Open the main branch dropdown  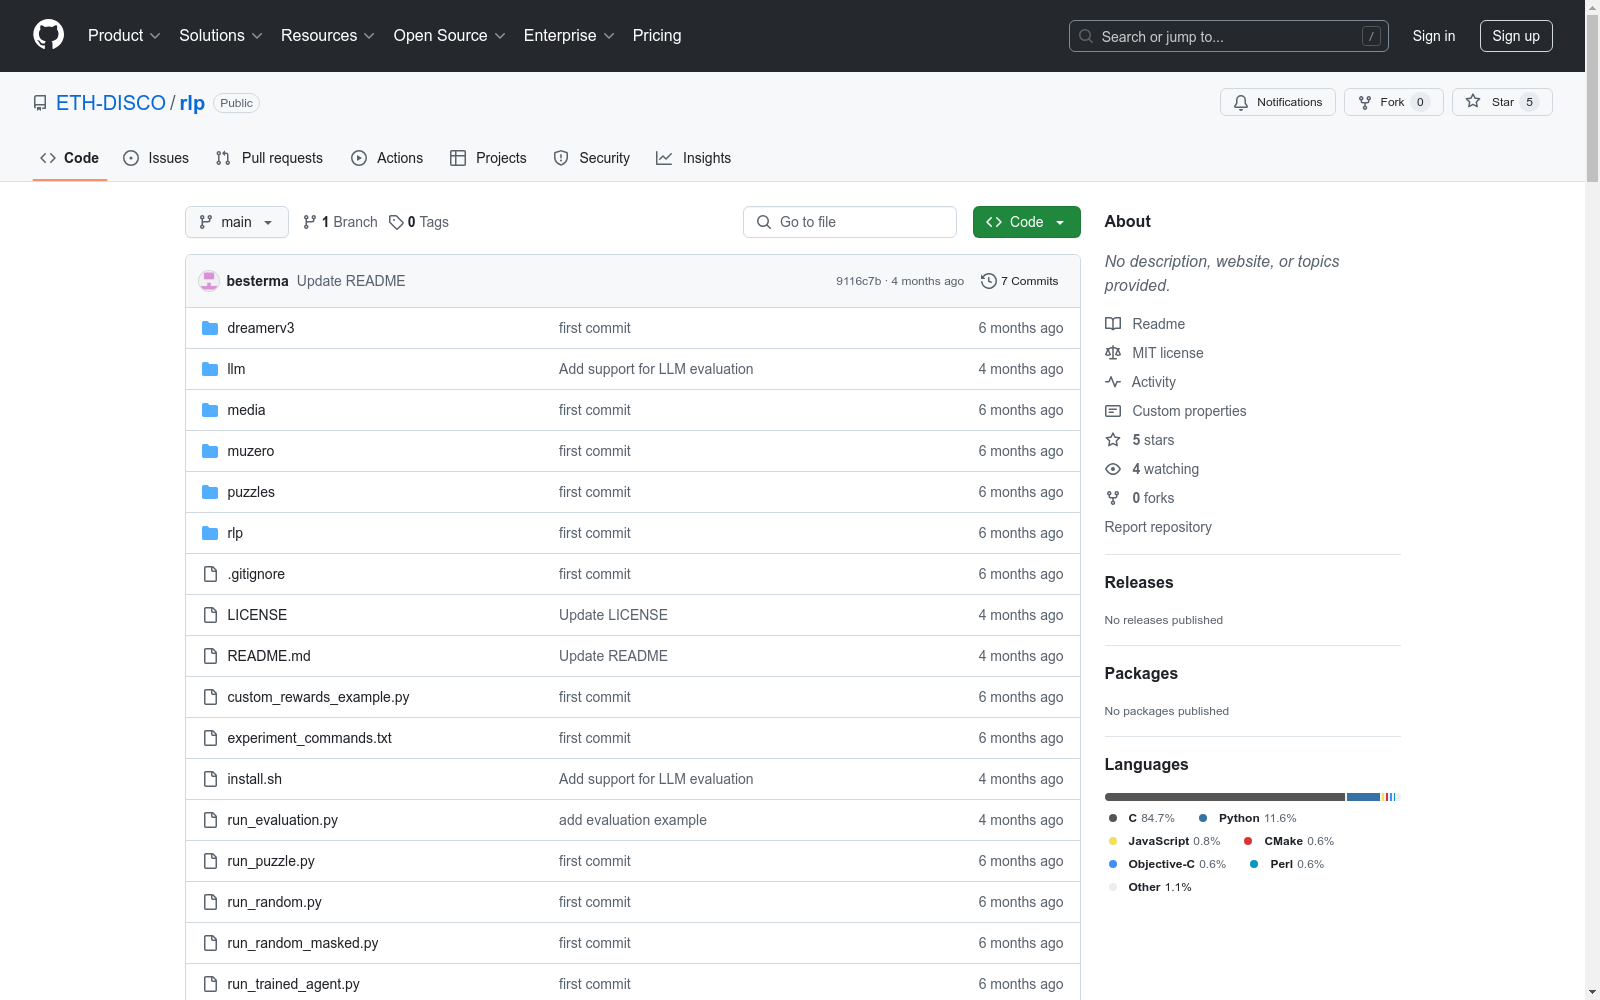click(x=237, y=222)
